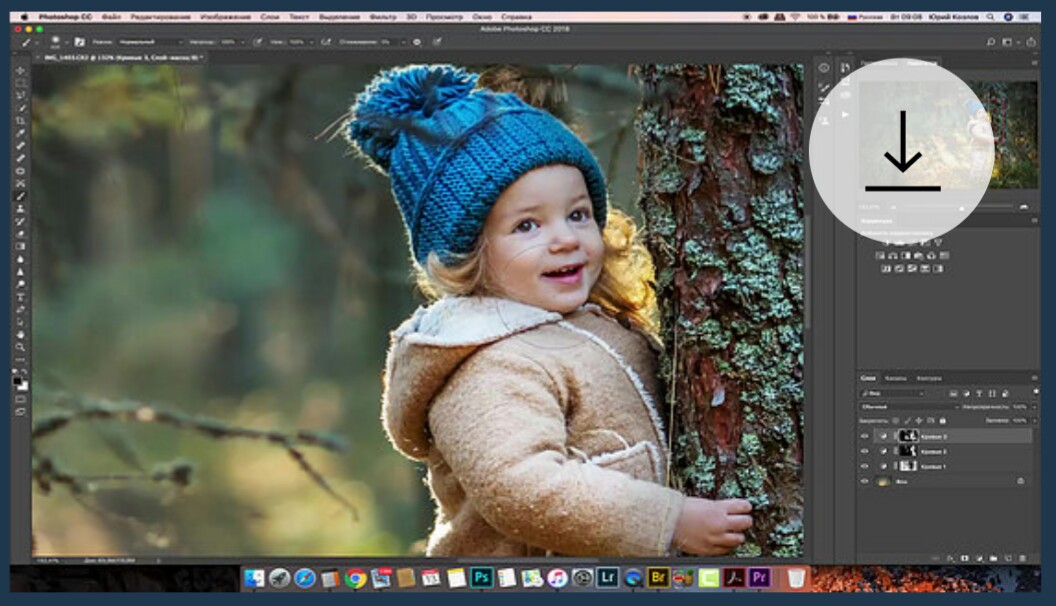The height and width of the screenshot is (606, 1056).
Task: Open the layer blend mode dropdown Обычные
Action: (909, 407)
